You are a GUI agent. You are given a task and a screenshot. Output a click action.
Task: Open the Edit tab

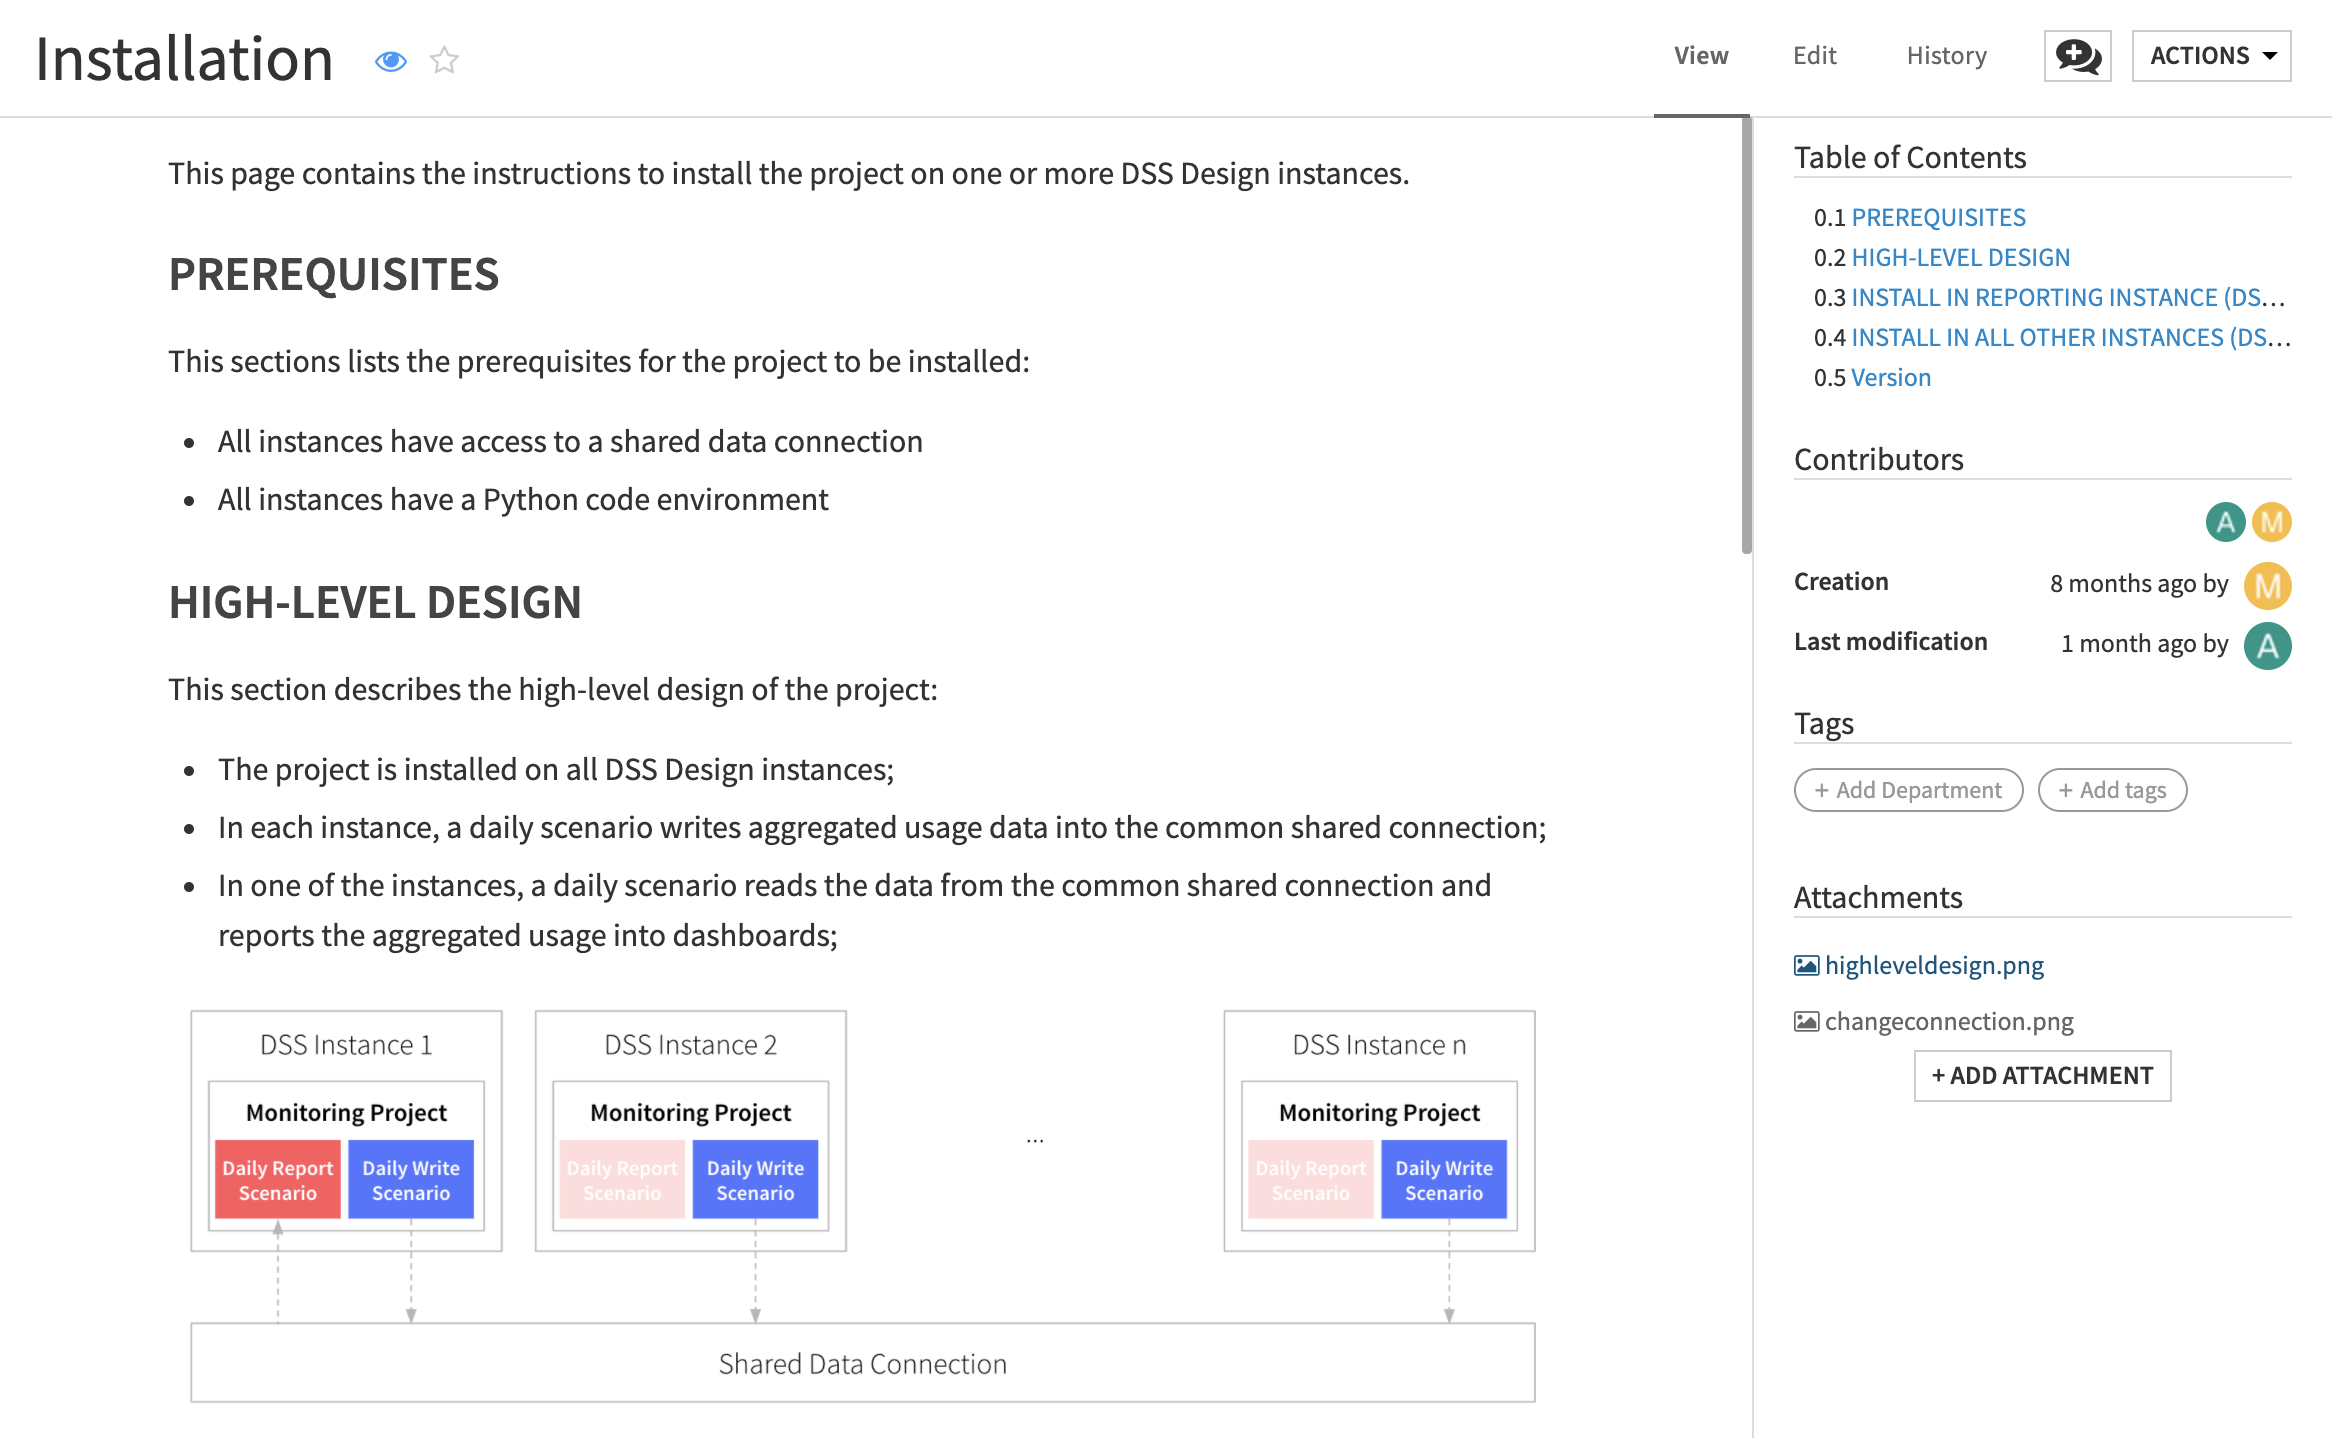1814,56
